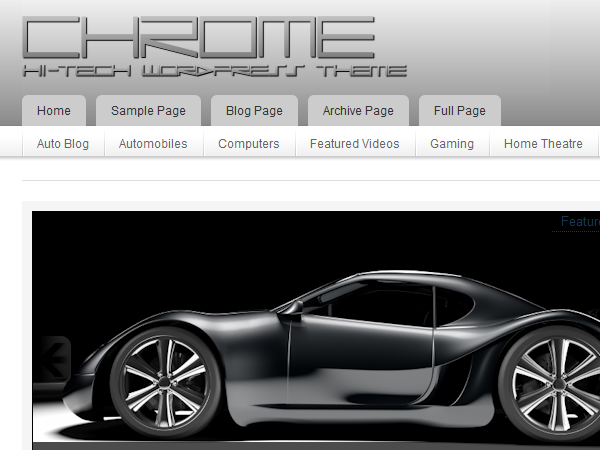
Task: Open the Home Theatre category
Action: tap(543, 143)
